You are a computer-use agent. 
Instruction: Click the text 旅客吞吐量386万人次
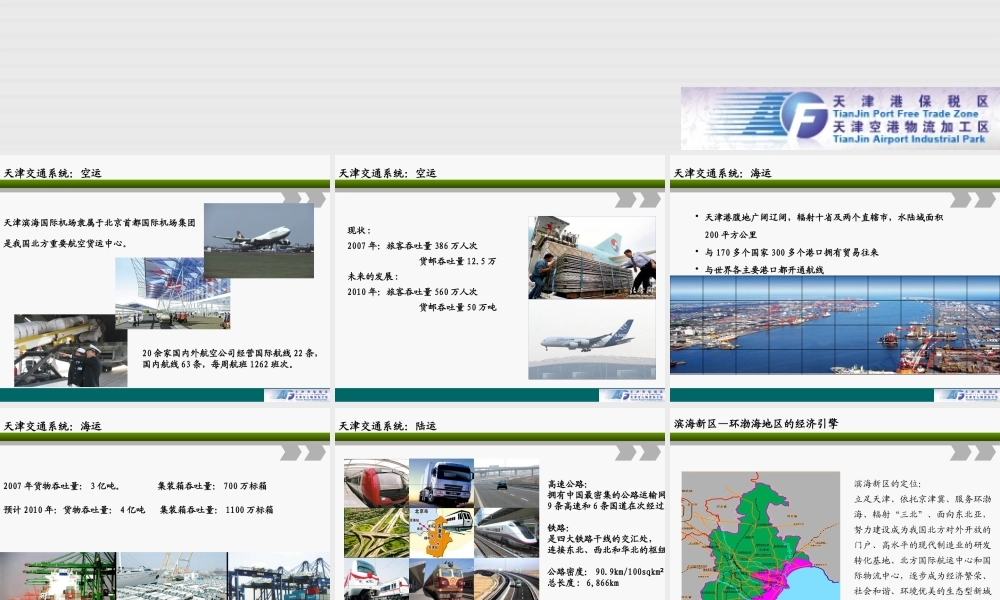[x=432, y=245]
